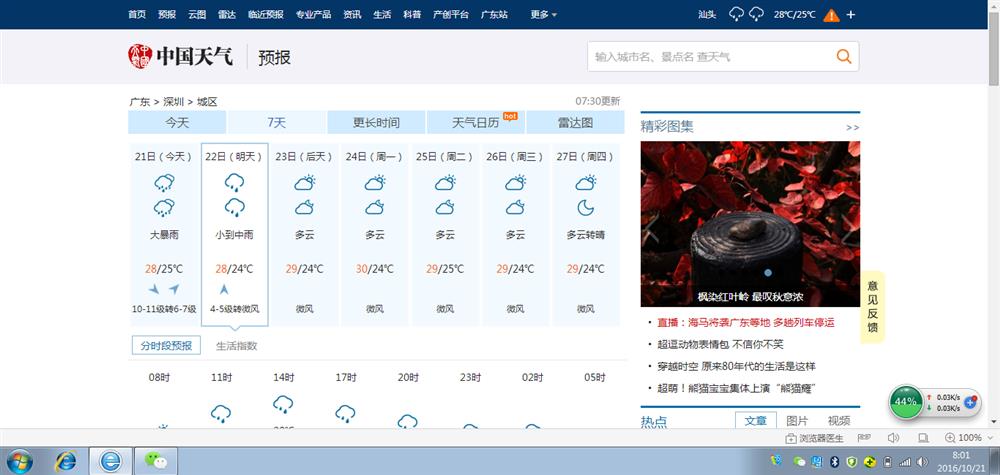Screen dimensions: 1000x475
Task: Expand the 精彩图集 more arrows
Action: point(852,128)
